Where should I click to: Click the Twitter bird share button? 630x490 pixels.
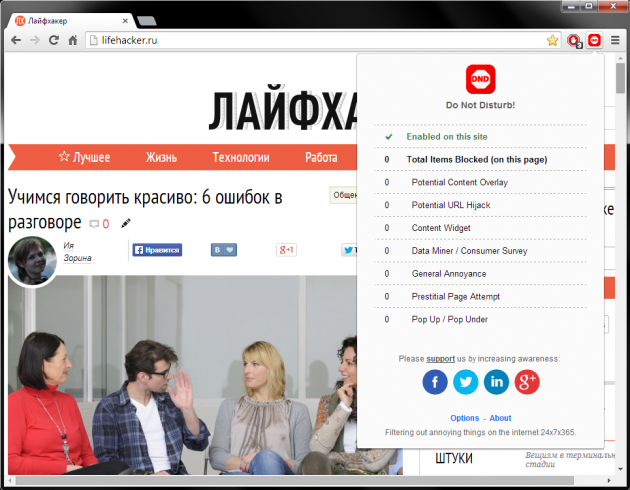(x=349, y=250)
